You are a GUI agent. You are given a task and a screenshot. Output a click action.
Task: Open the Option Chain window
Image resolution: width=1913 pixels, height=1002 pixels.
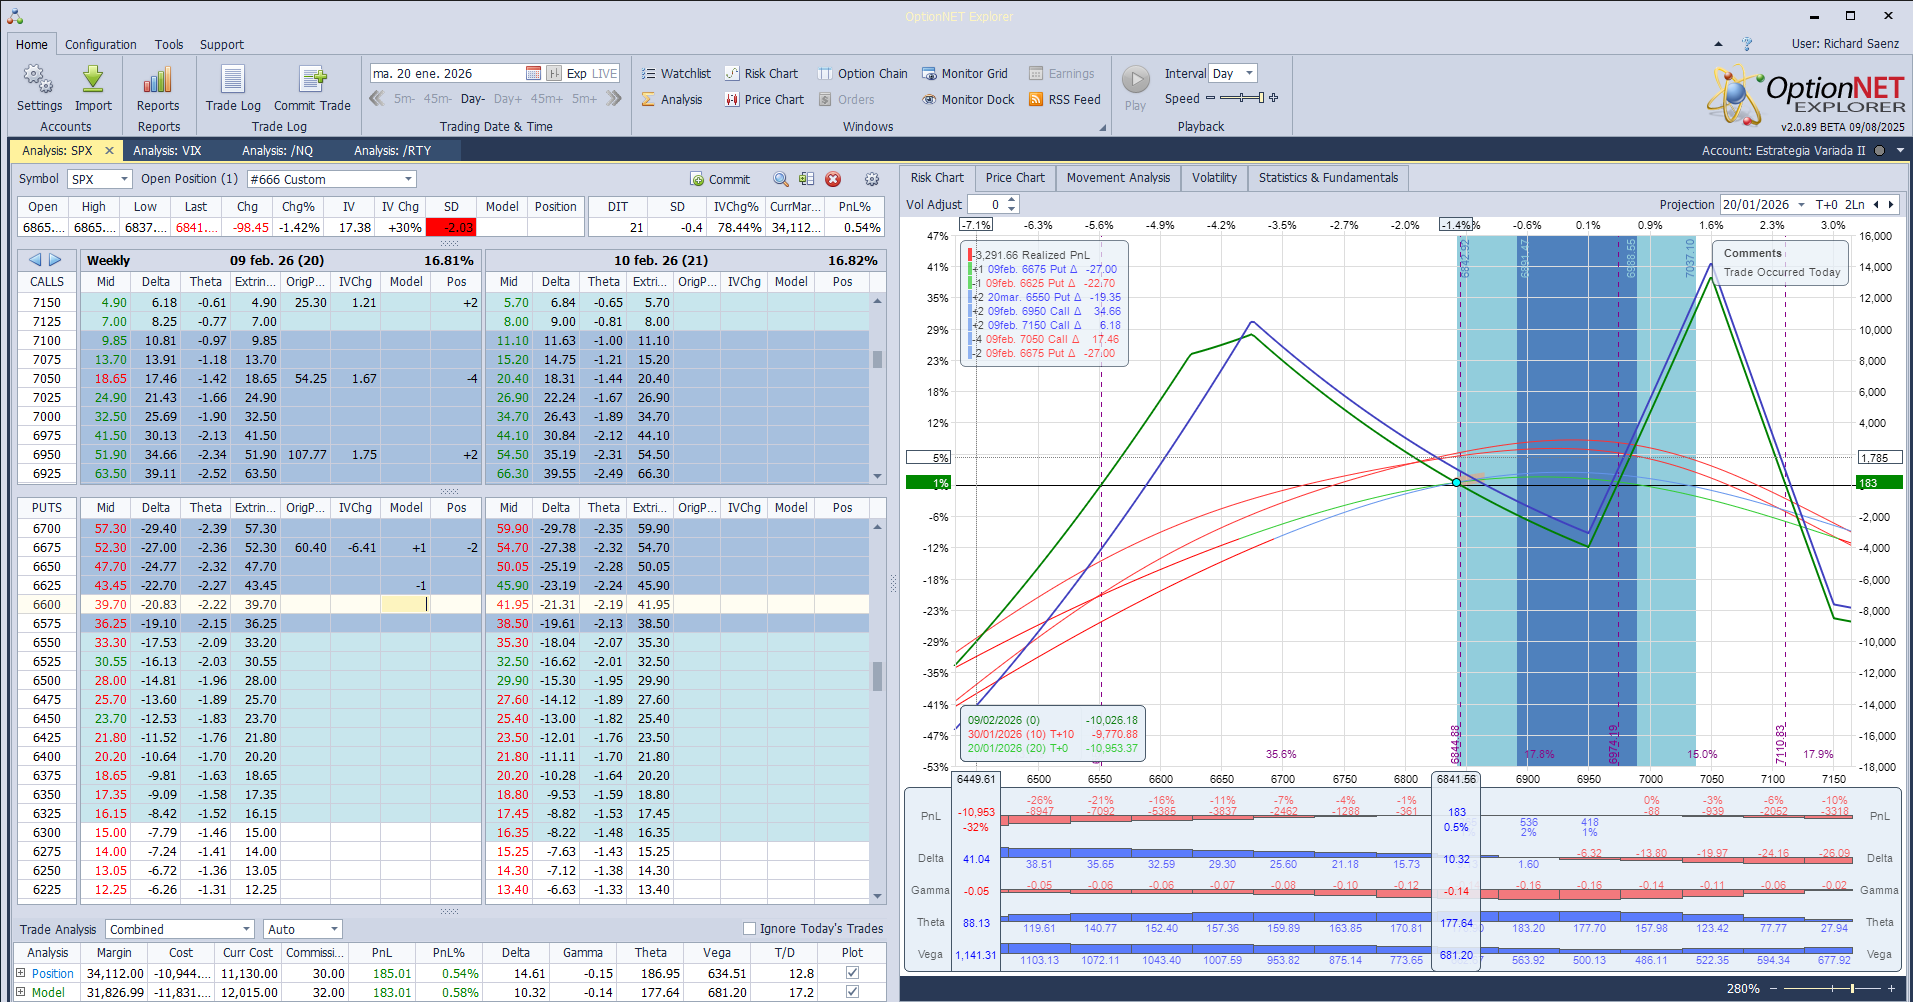(863, 73)
